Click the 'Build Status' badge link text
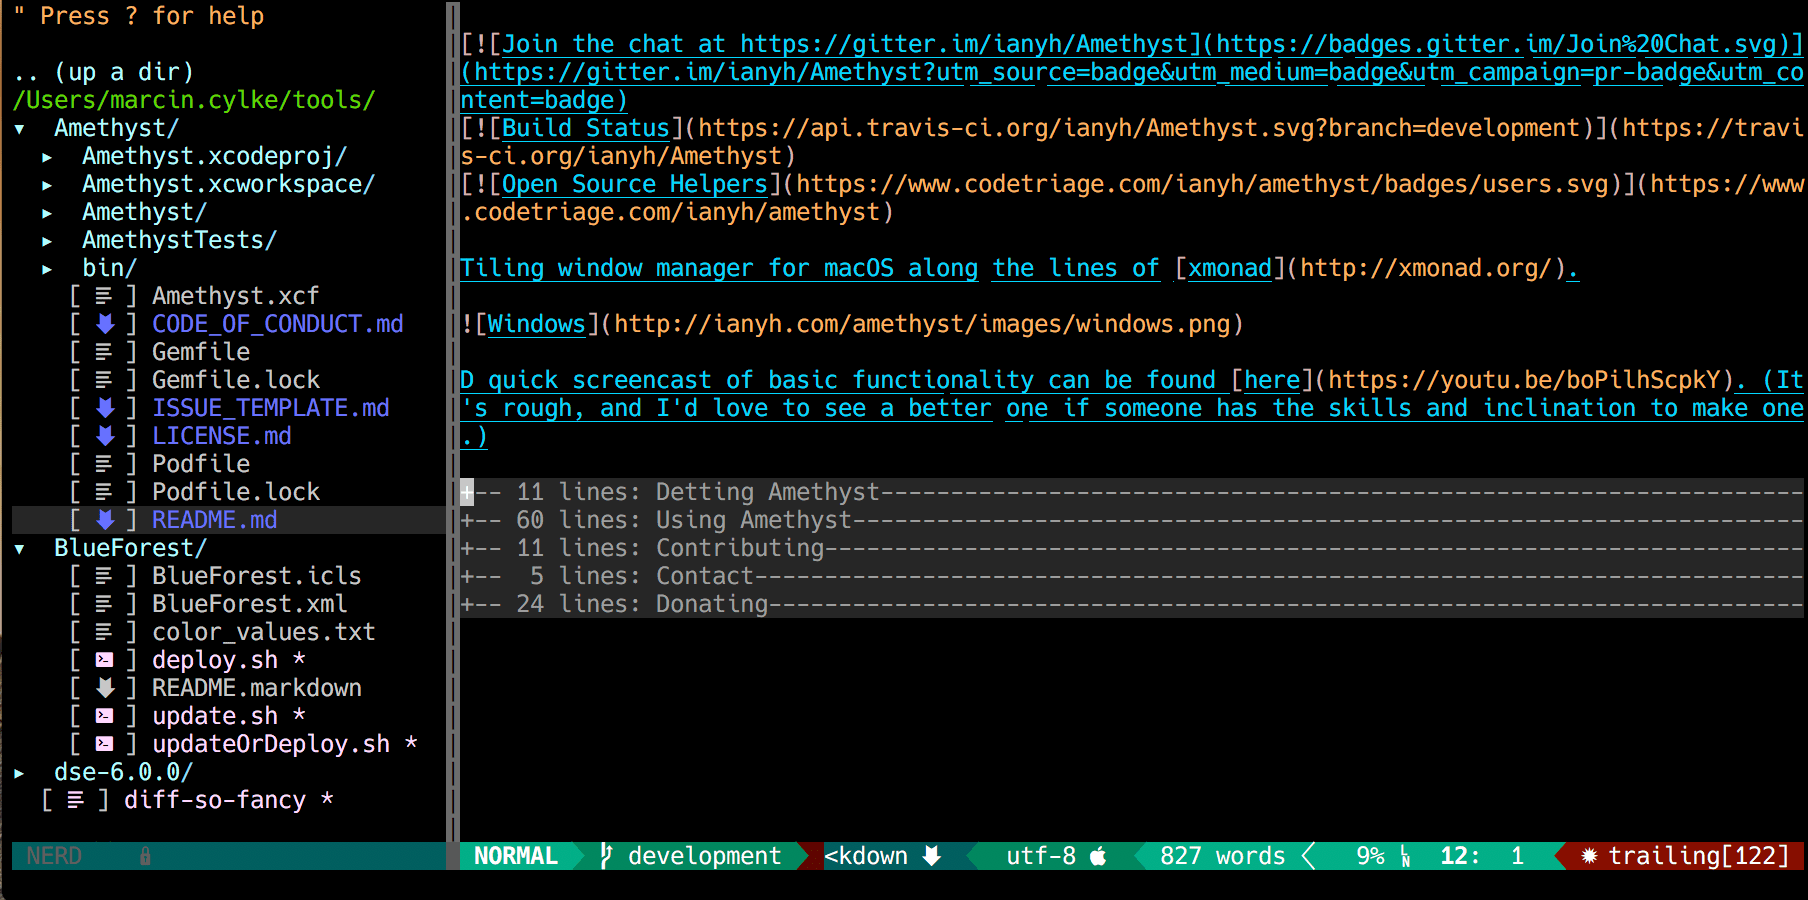This screenshot has width=1808, height=900. pyautogui.click(x=585, y=128)
